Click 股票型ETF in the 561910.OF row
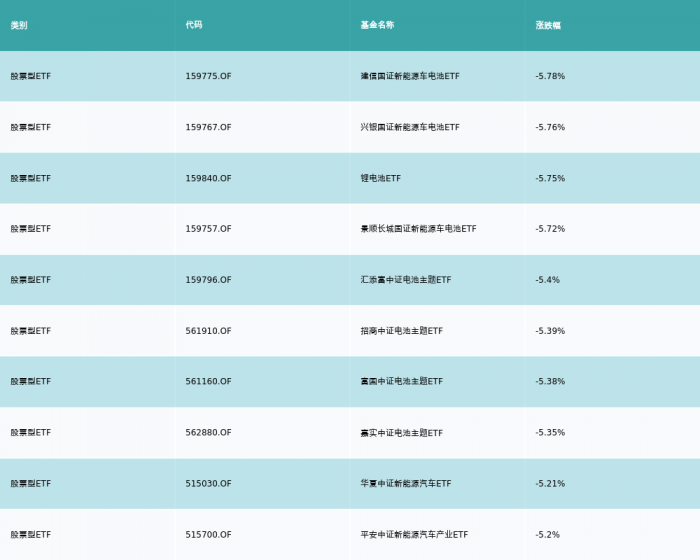 [x=31, y=331]
